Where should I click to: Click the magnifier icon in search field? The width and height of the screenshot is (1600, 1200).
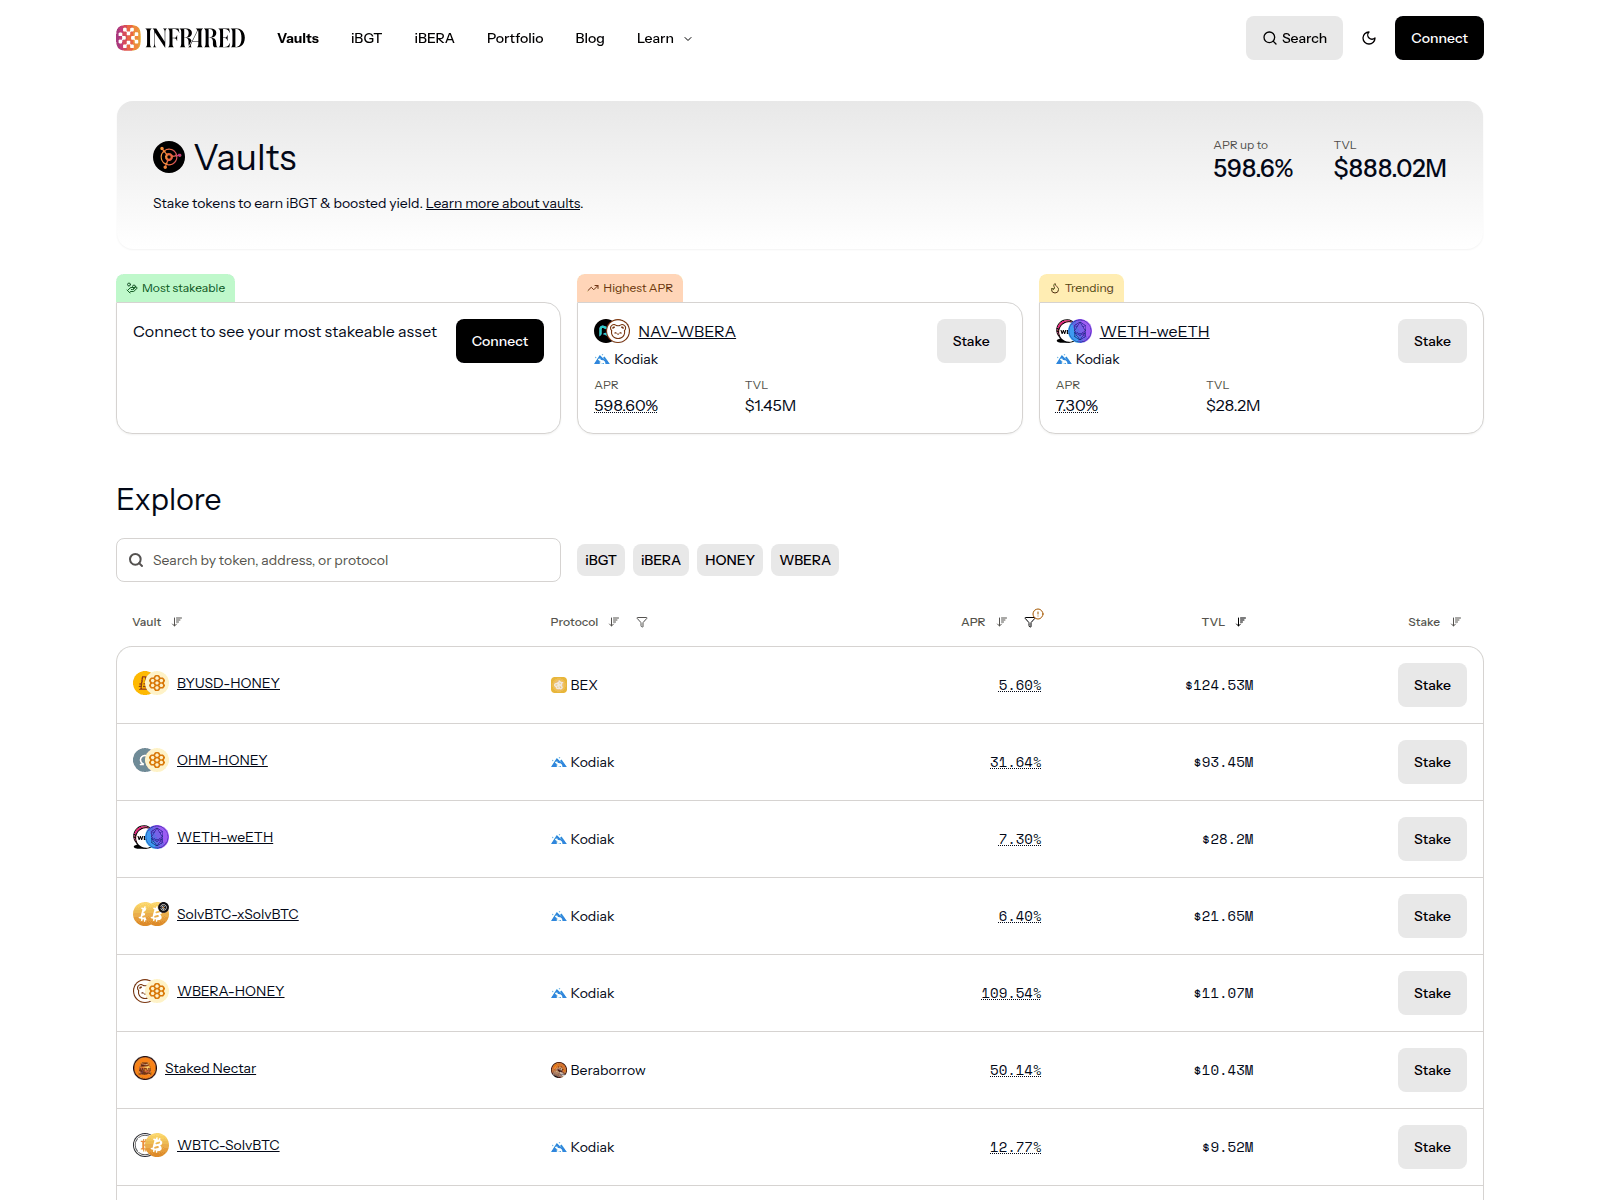pyautogui.click(x=136, y=560)
